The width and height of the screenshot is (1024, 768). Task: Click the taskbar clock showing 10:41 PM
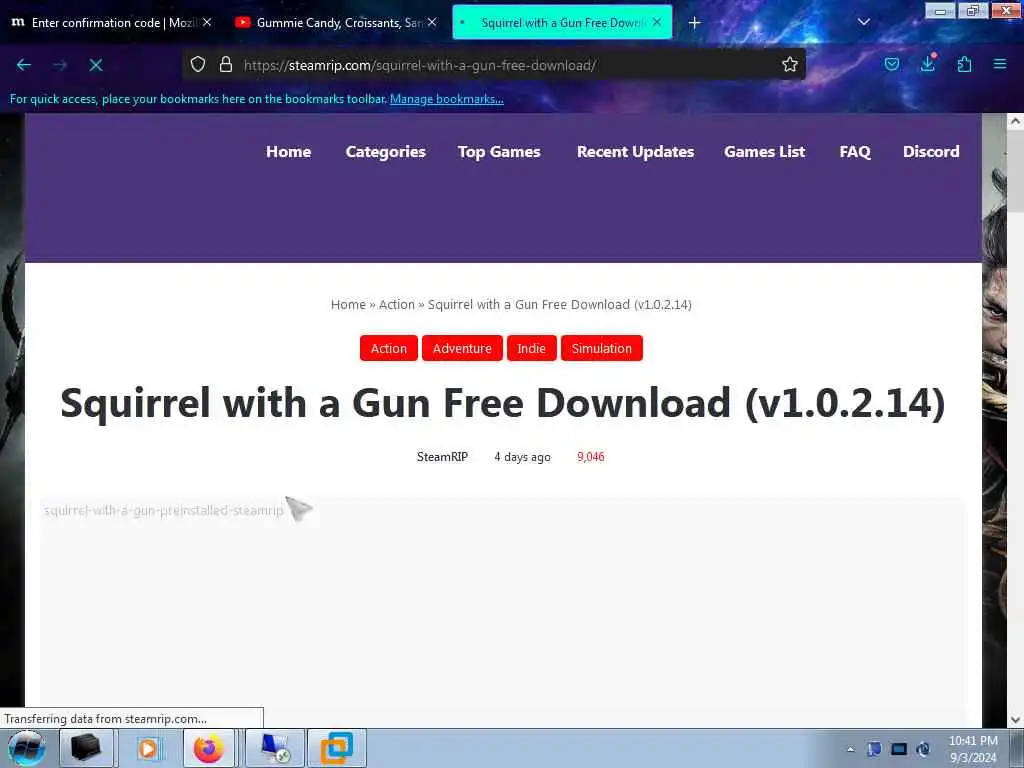click(973, 749)
